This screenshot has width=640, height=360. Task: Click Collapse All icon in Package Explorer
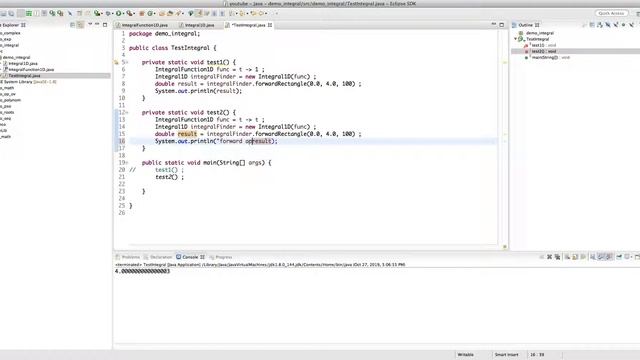[72, 25]
